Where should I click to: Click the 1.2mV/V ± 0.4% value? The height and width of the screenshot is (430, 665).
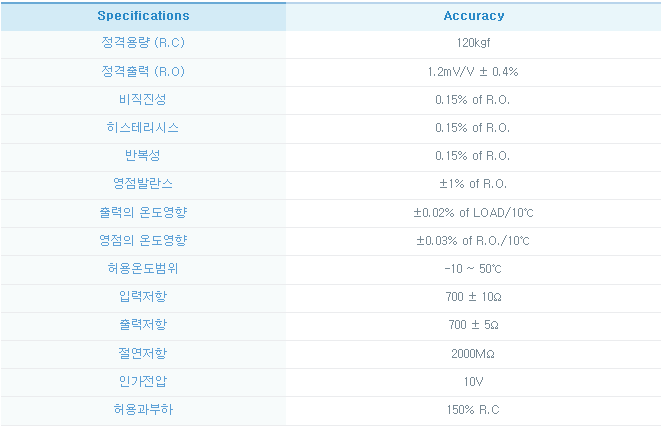tap(473, 72)
